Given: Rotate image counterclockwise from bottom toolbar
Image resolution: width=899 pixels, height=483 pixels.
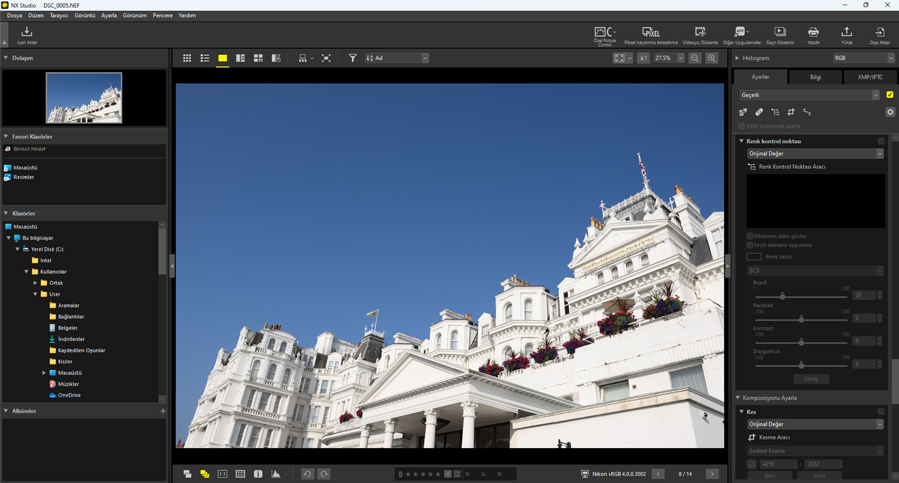Looking at the screenshot, I should 307,474.
